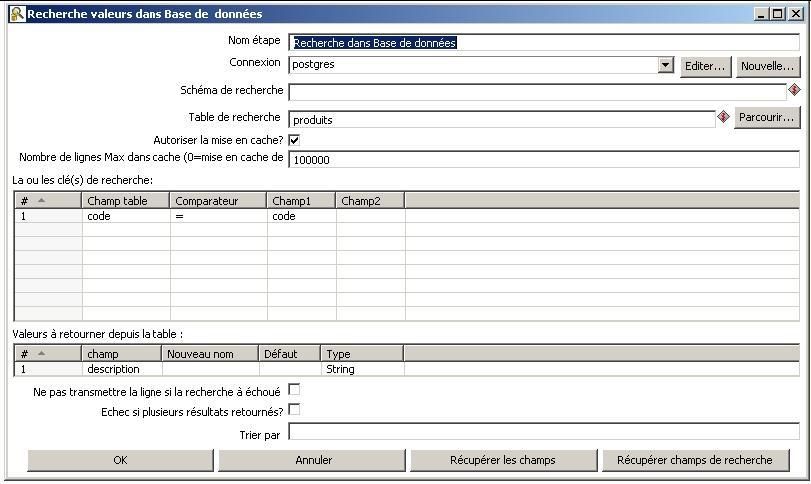
Task: Toggle Autoriser la mise en cache checkbox
Action: coord(294,140)
